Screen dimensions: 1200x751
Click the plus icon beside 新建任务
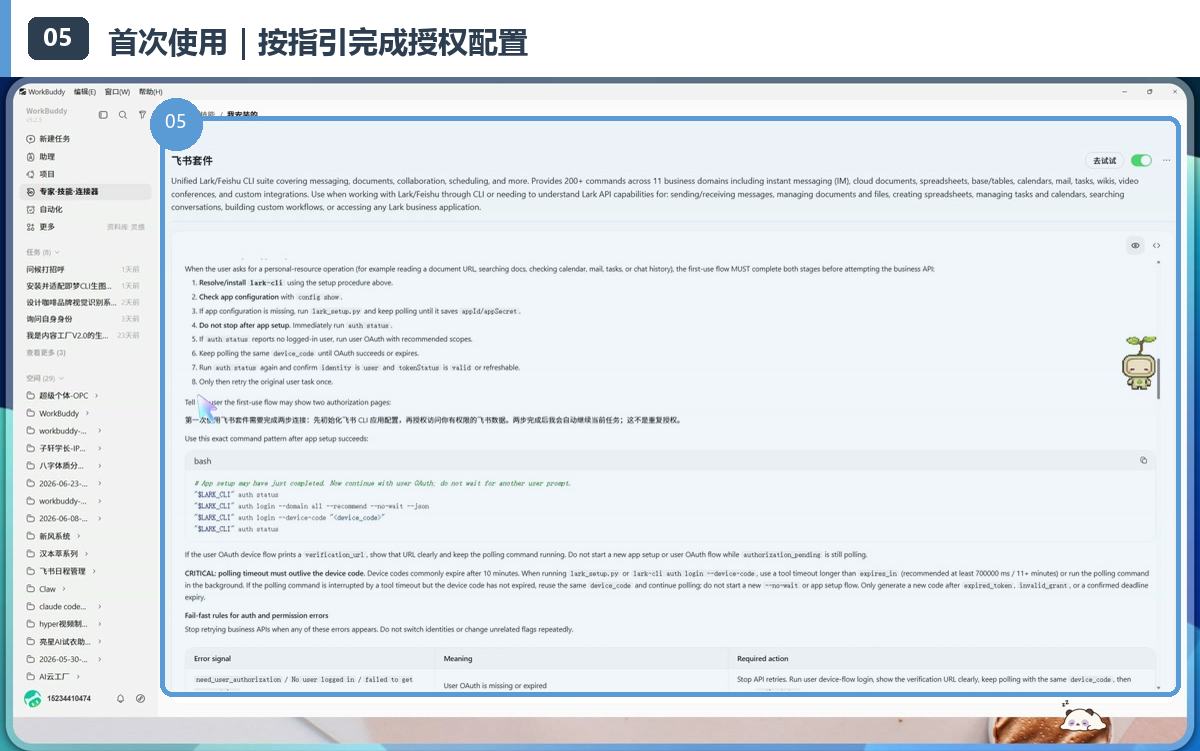tap(31, 139)
